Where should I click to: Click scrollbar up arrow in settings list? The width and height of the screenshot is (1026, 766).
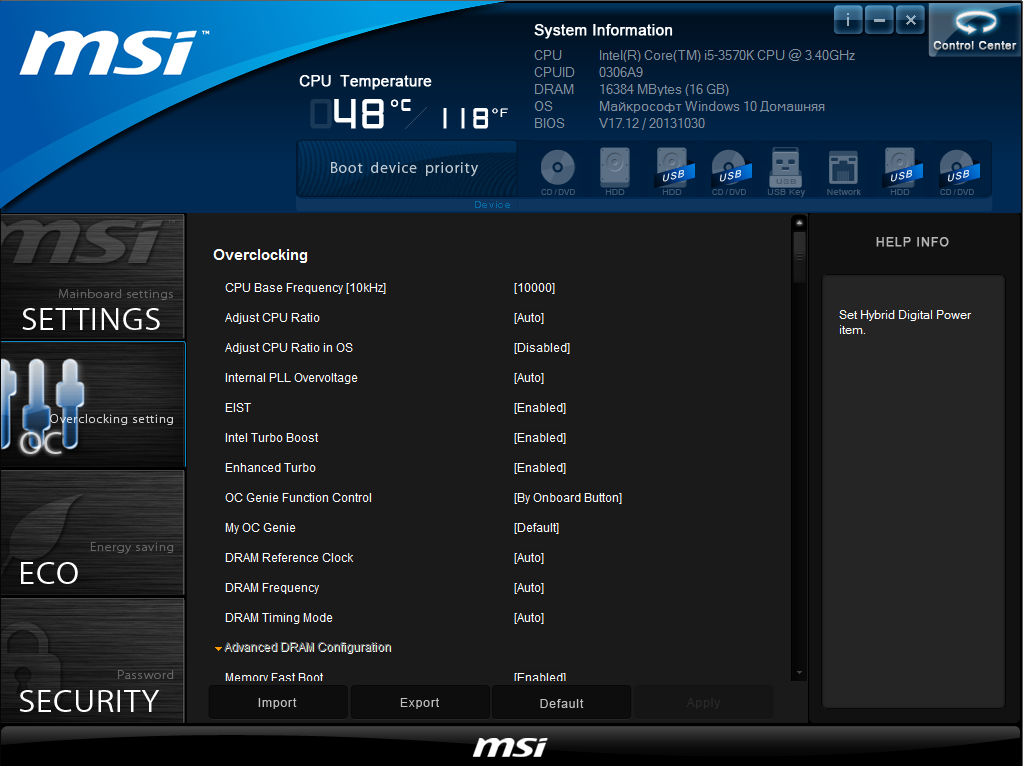pyautogui.click(x=799, y=223)
